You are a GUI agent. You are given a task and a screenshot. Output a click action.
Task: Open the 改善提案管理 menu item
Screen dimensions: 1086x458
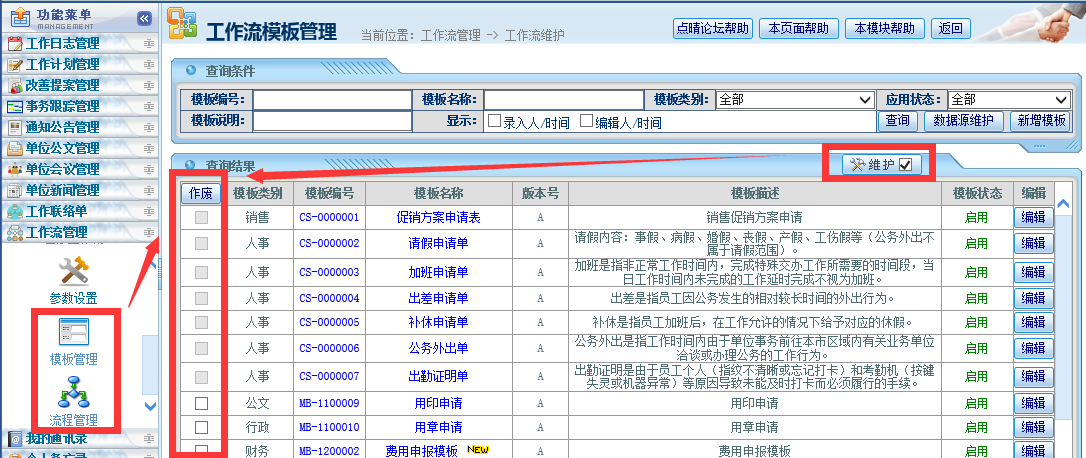(x=62, y=85)
